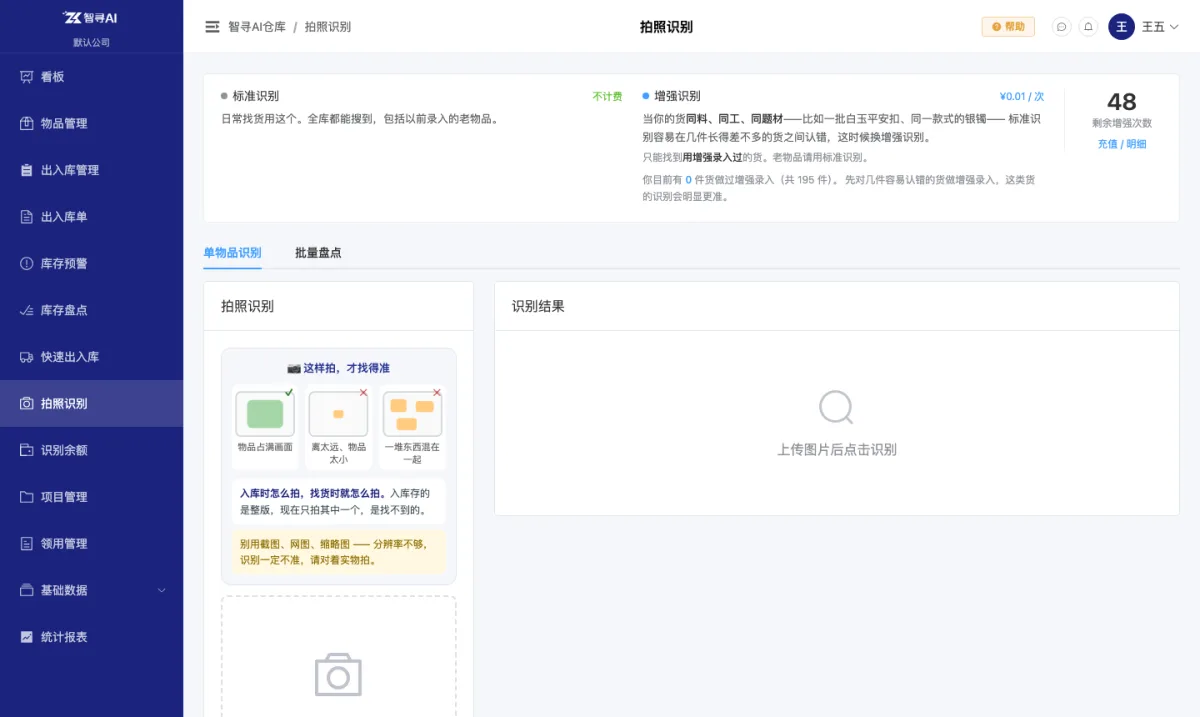The width and height of the screenshot is (1200, 717).
Task: Open the 出入库管理 clipboard icon
Action: (x=27, y=170)
